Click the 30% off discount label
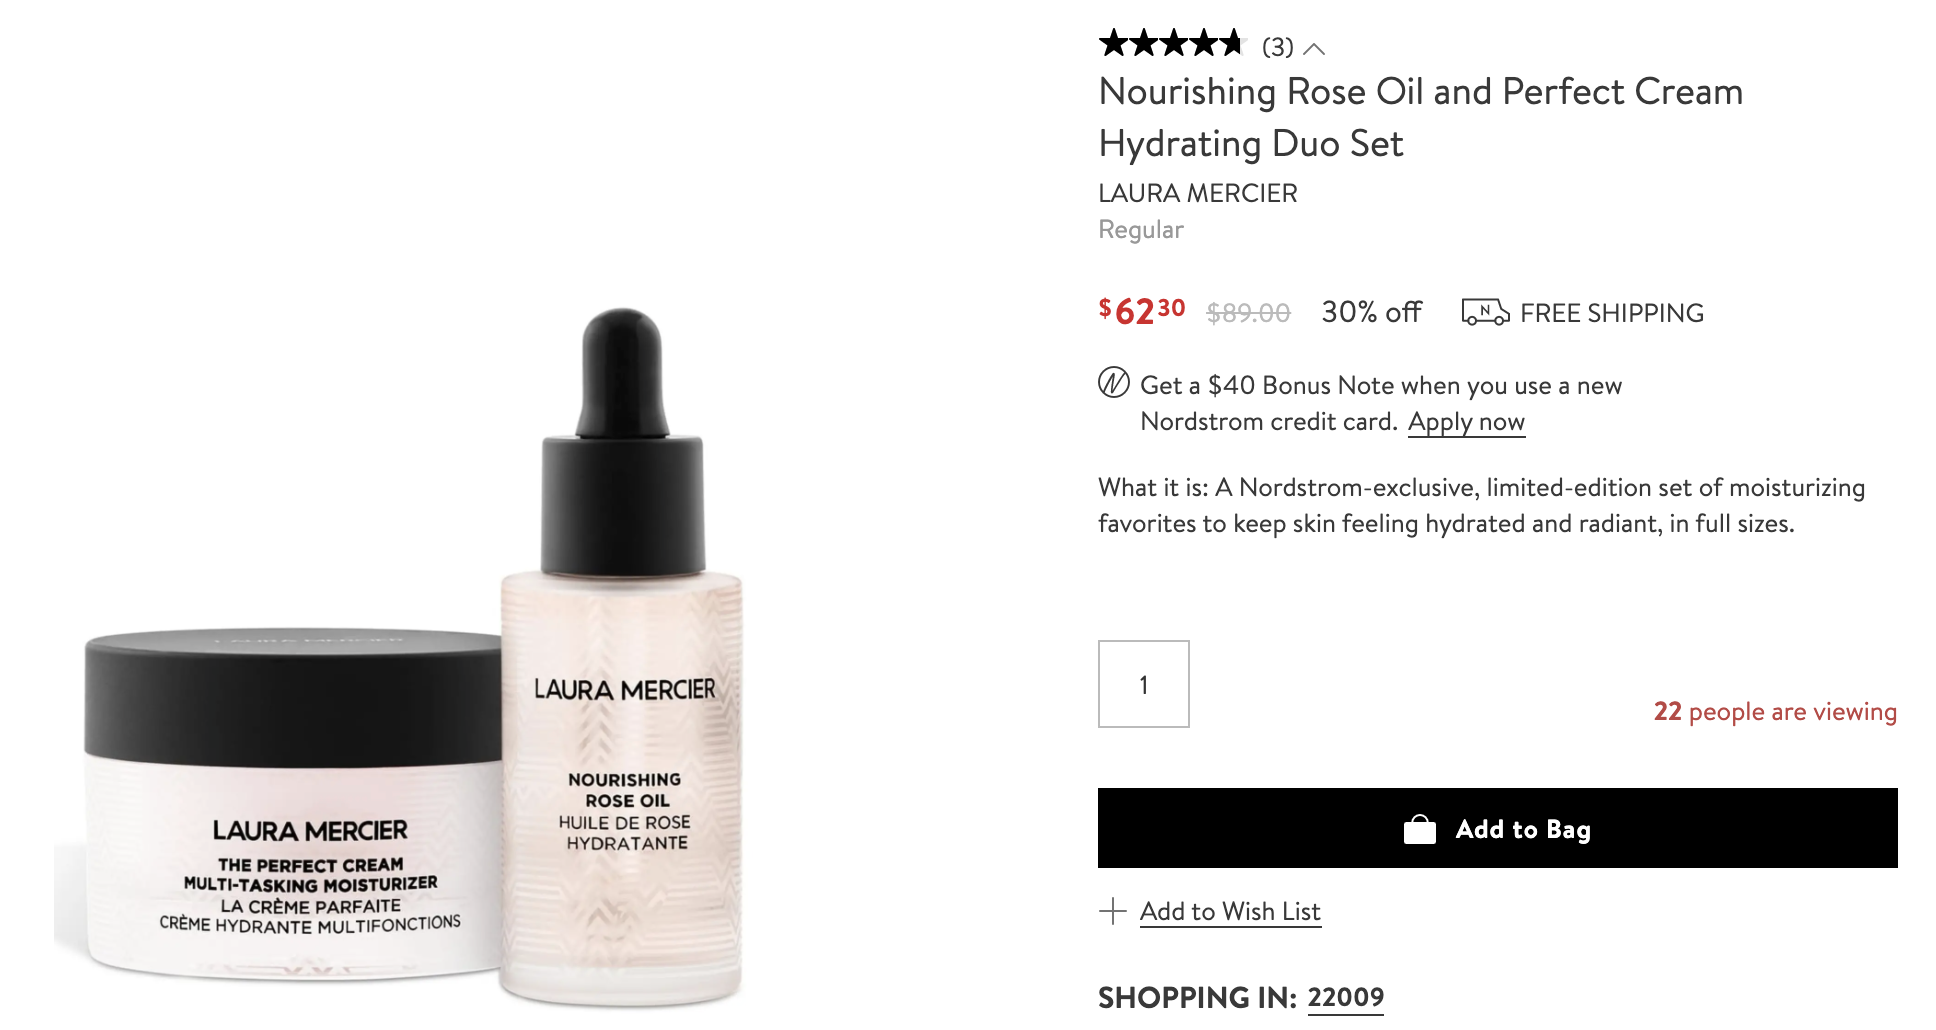The width and height of the screenshot is (1936, 1030). 1371,312
